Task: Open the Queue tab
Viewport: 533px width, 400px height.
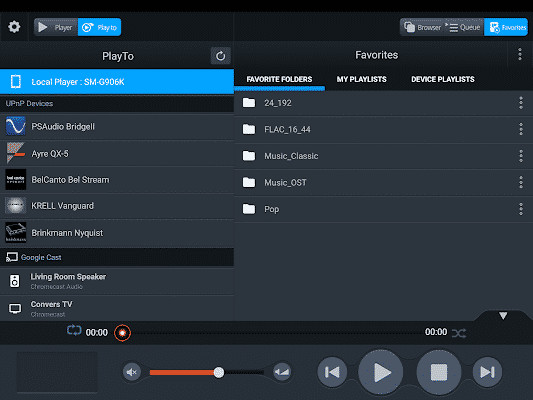Action: pyautogui.click(x=463, y=27)
